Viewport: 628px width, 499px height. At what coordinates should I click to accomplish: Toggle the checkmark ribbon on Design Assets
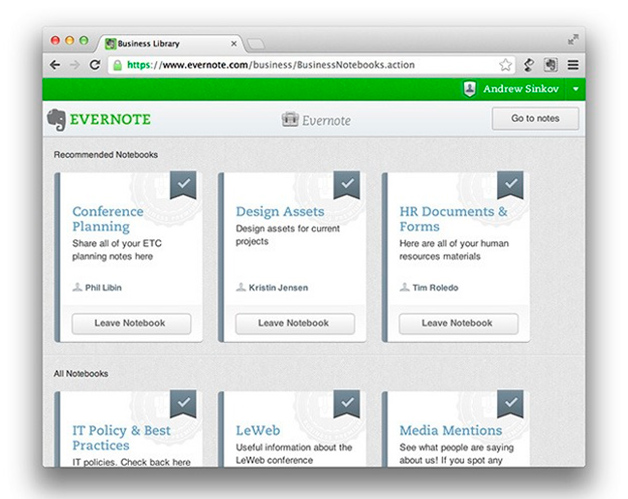pyautogui.click(x=347, y=185)
